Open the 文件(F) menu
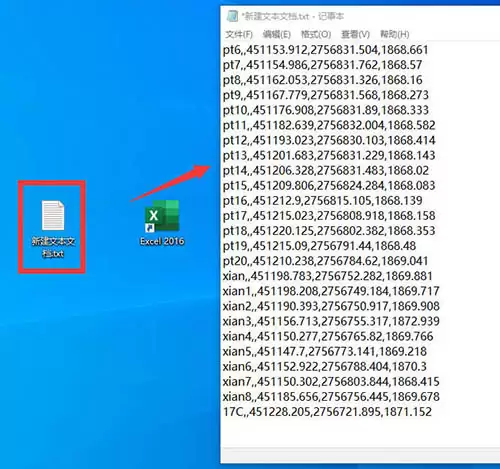 click(x=239, y=34)
